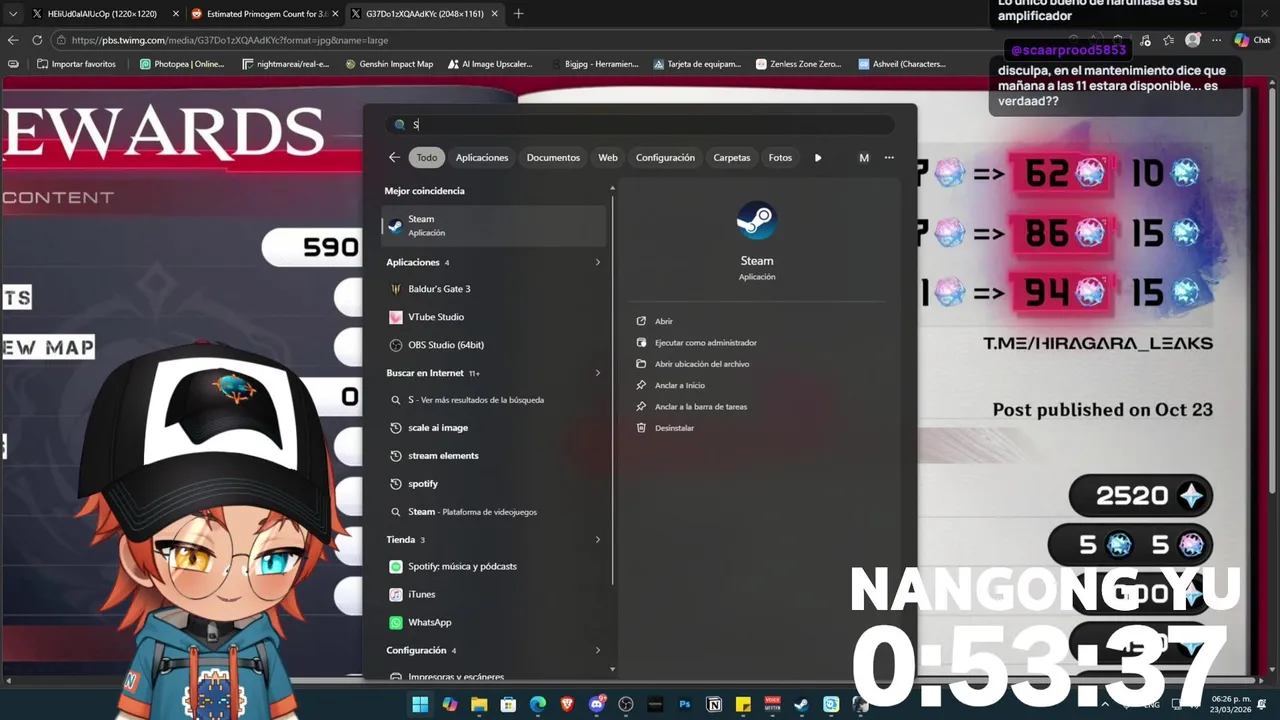Switch to Documentos search filter
The image size is (1280, 720).
(x=553, y=157)
